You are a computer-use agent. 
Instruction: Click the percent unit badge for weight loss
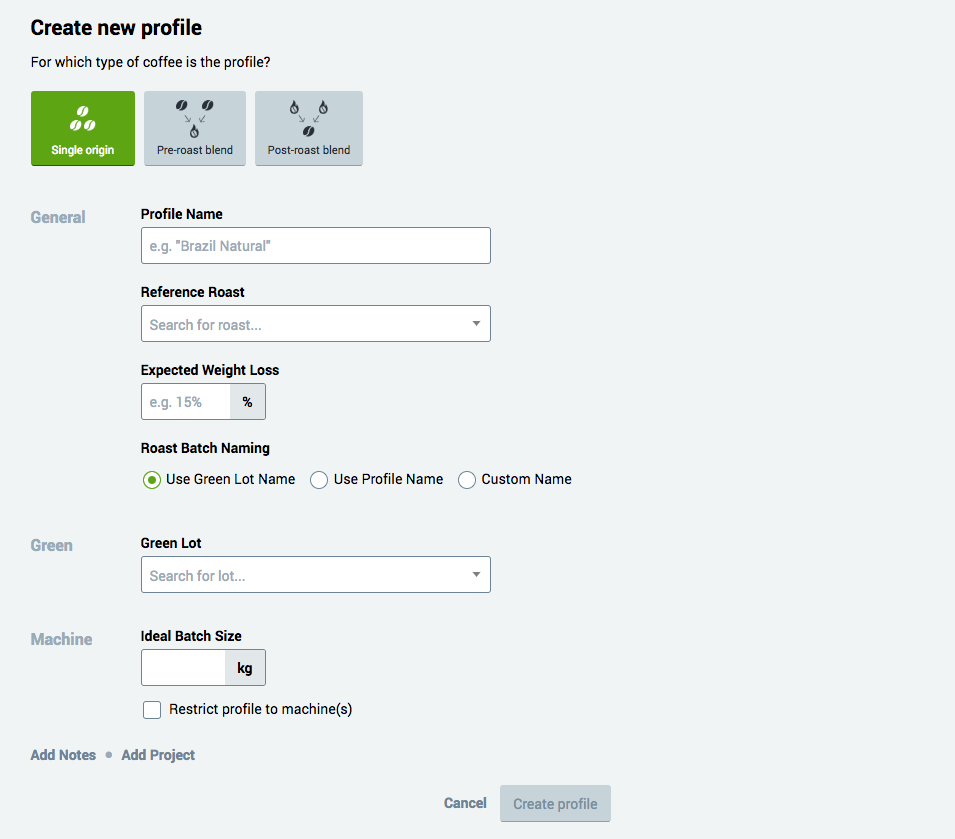tap(247, 402)
